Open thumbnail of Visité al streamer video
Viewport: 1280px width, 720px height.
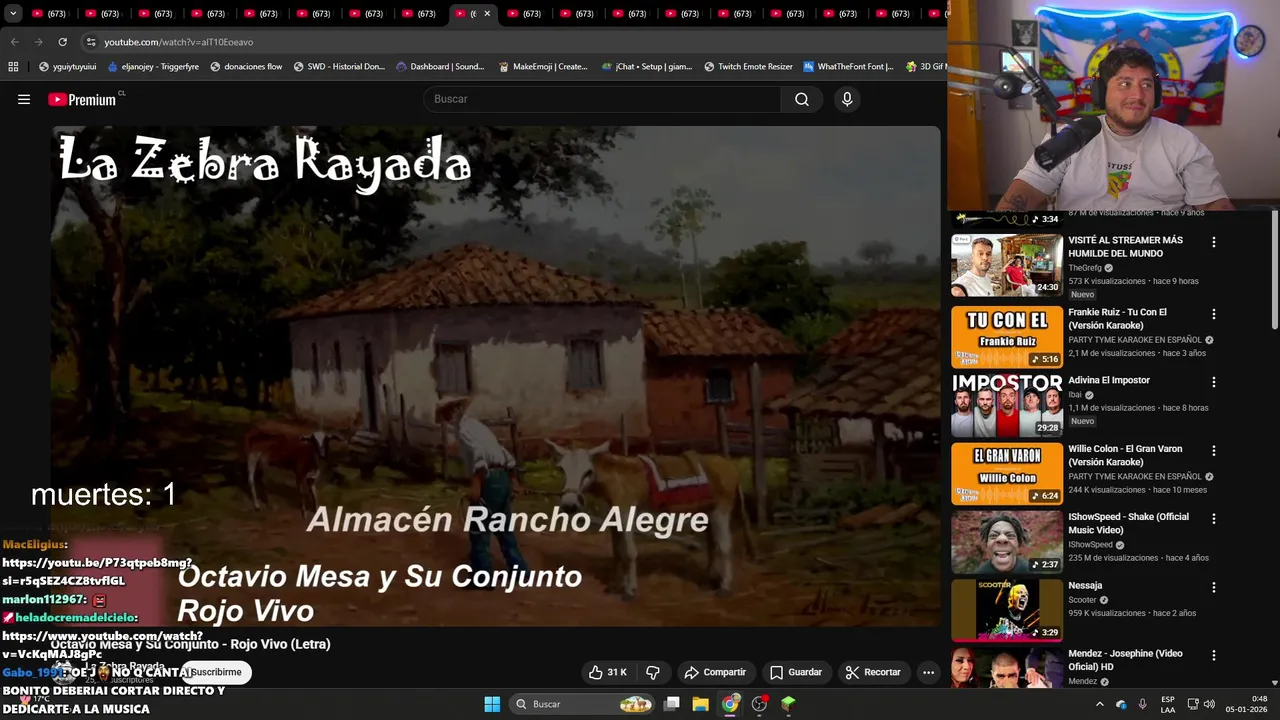click(x=1006, y=265)
